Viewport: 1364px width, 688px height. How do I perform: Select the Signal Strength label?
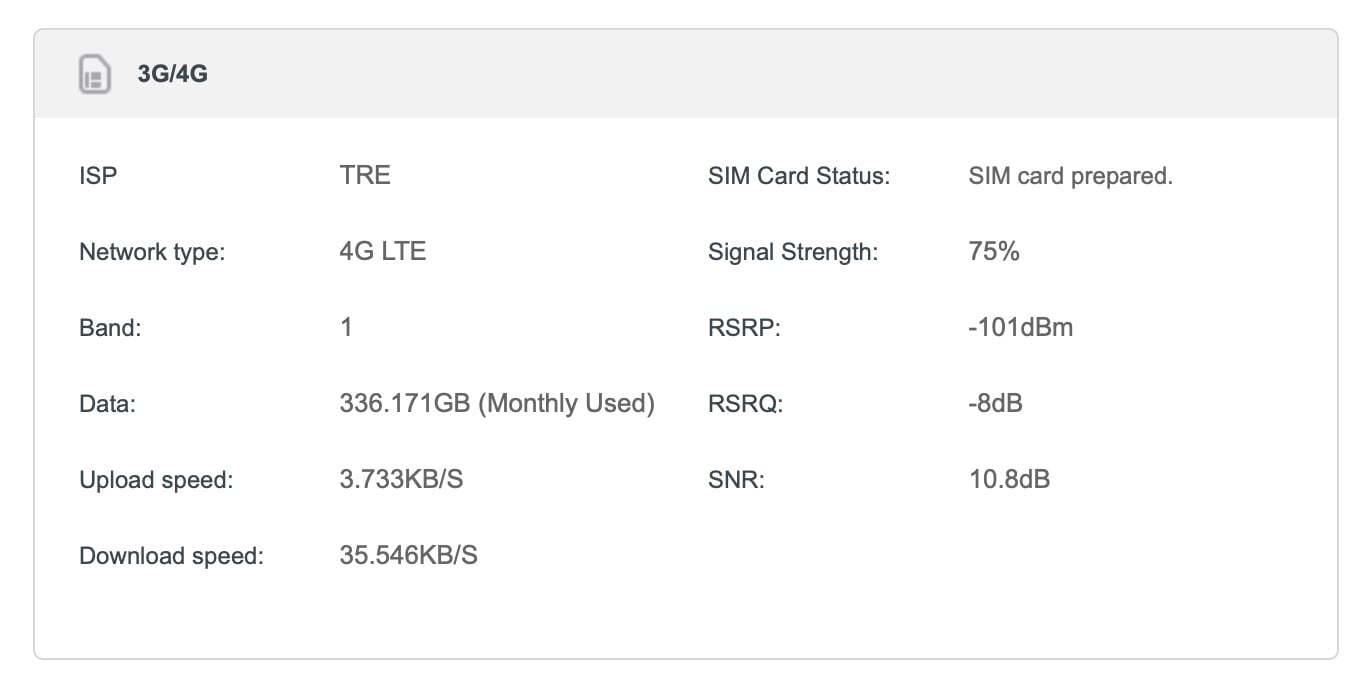[x=792, y=252]
